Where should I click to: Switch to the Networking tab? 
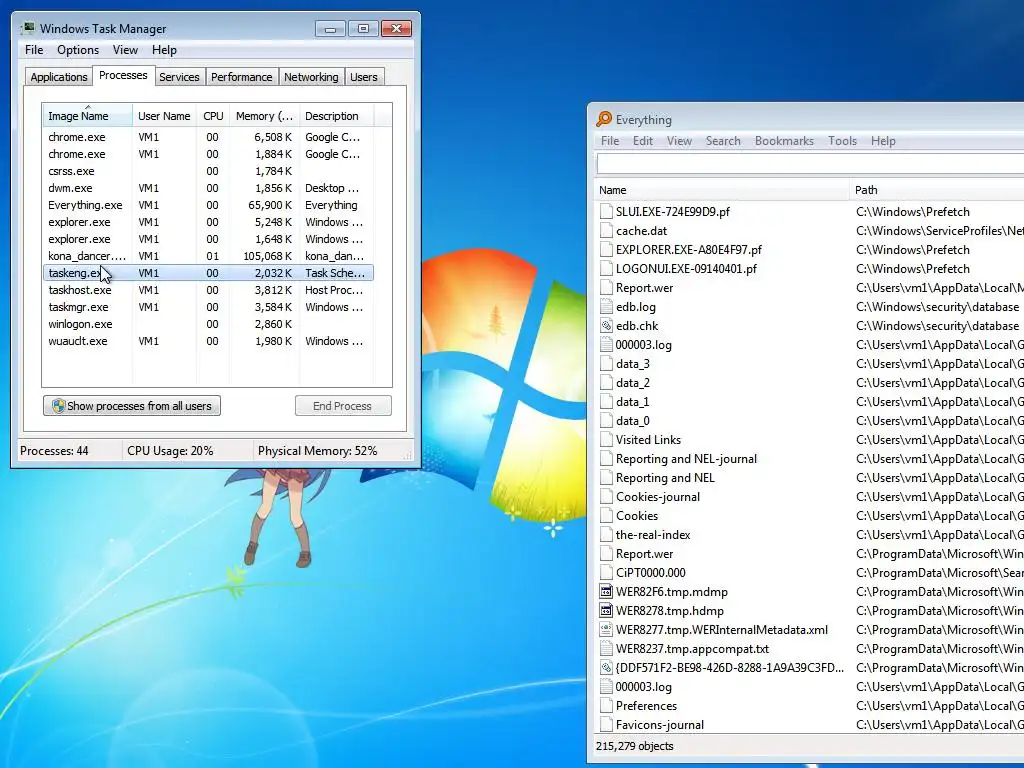coord(311,77)
